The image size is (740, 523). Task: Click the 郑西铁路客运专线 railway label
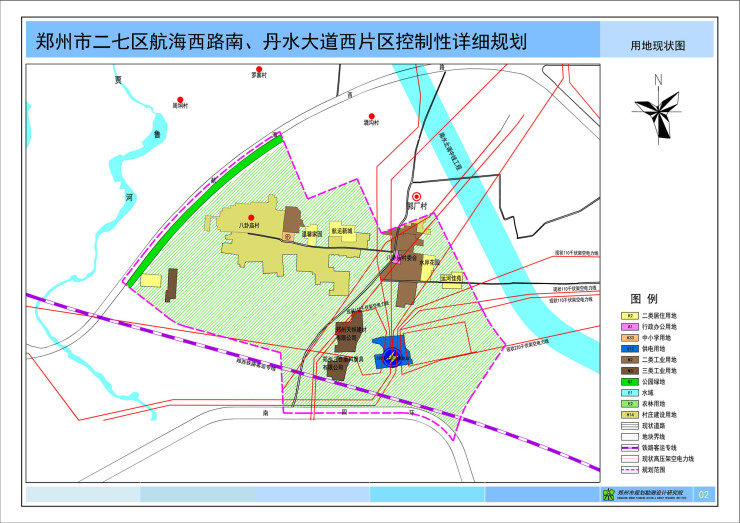[x=256, y=364]
